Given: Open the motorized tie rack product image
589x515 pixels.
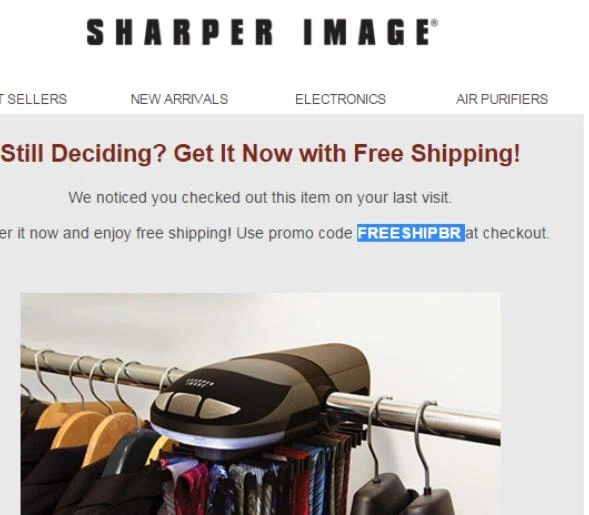Looking at the screenshot, I should [260, 404].
